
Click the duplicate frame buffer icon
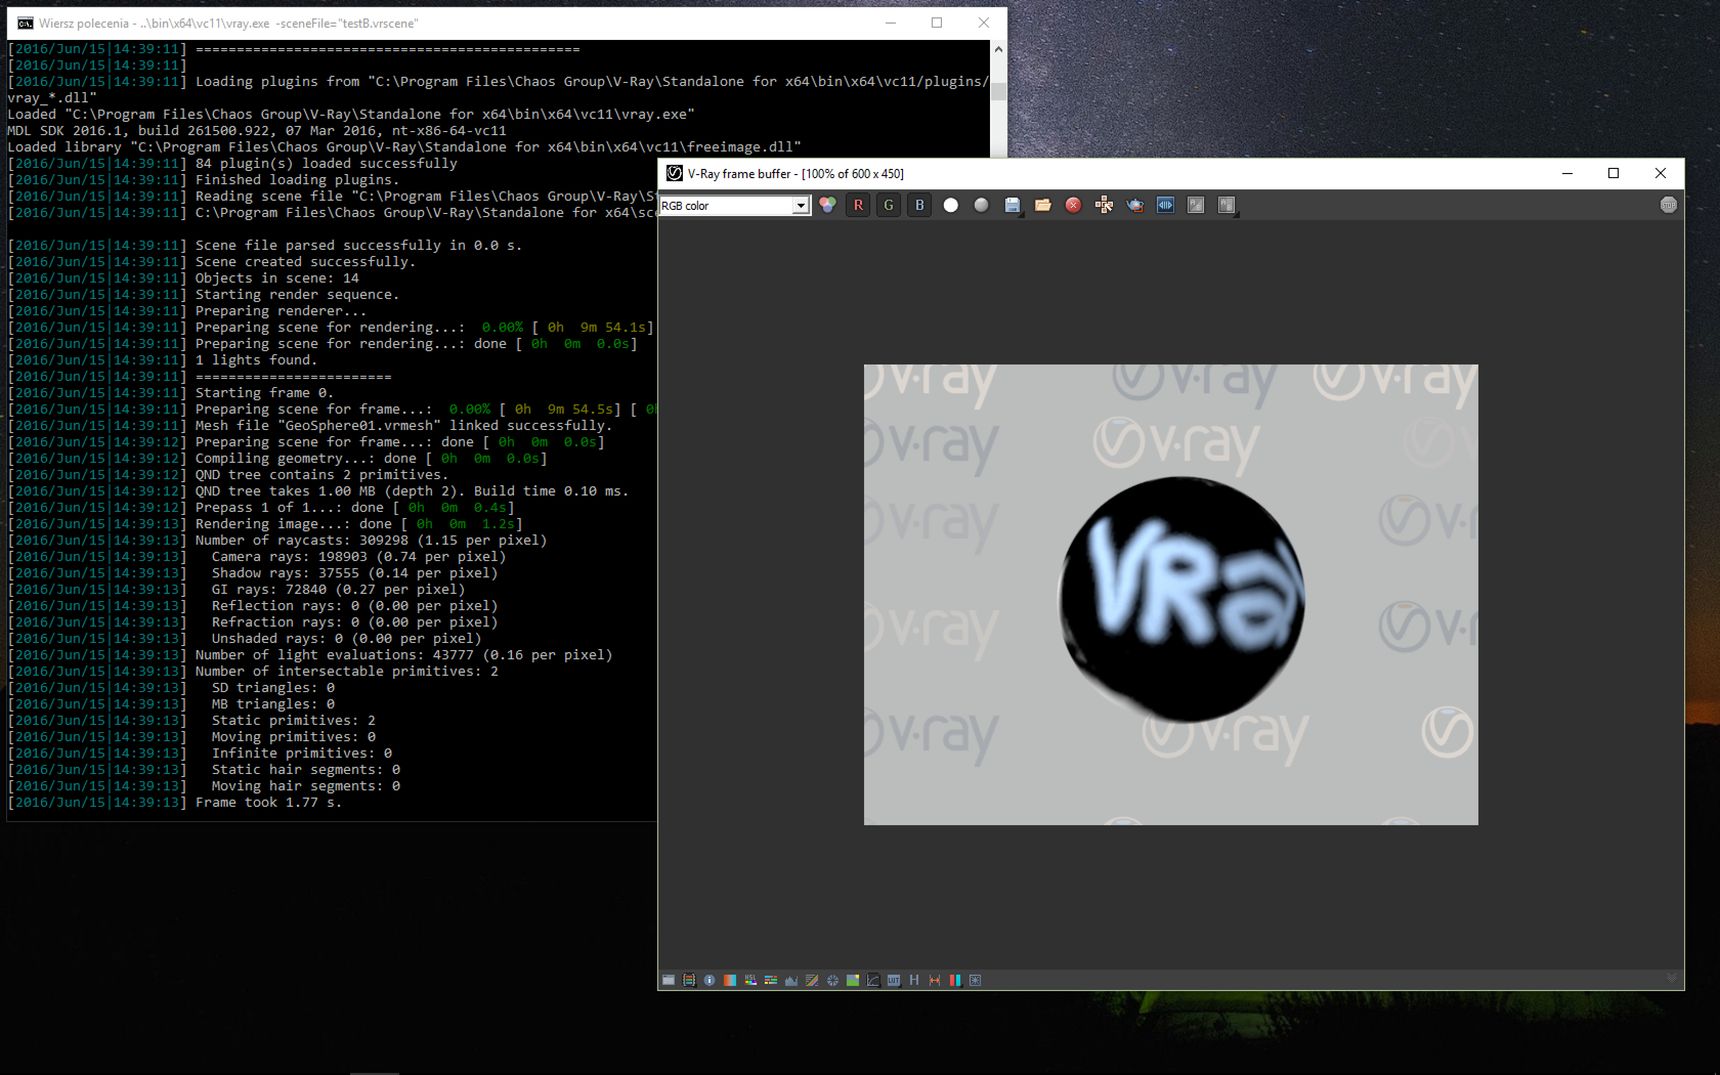[1104, 205]
